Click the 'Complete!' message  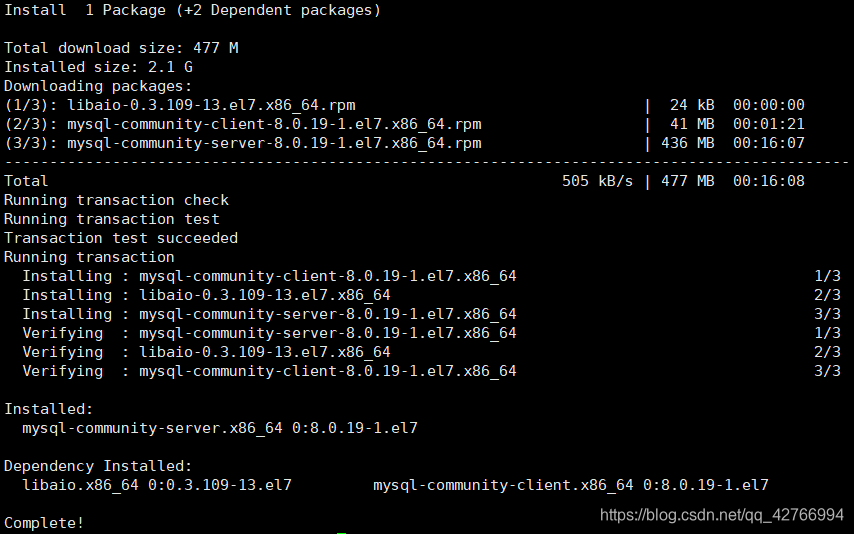[44, 523]
